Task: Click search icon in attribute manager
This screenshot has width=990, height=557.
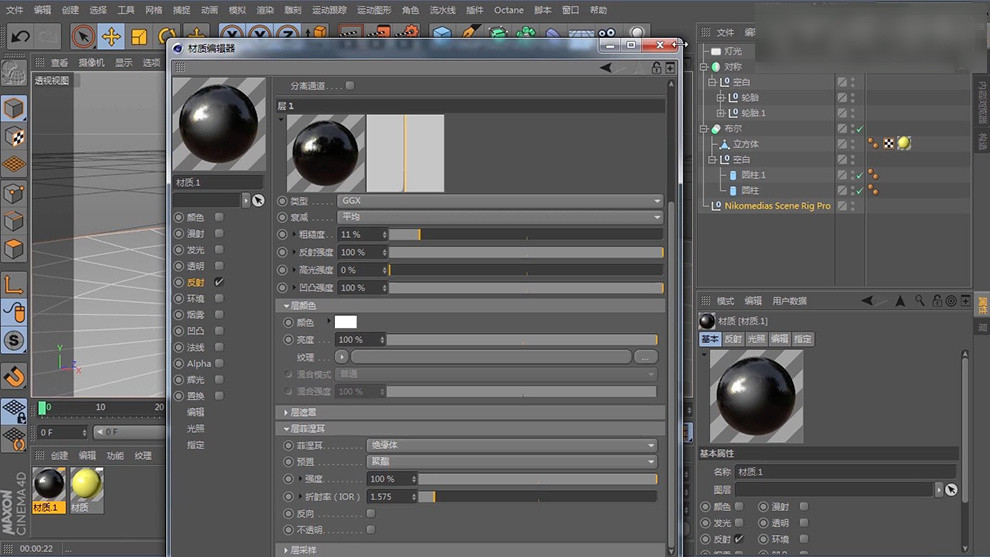Action: [x=920, y=301]
